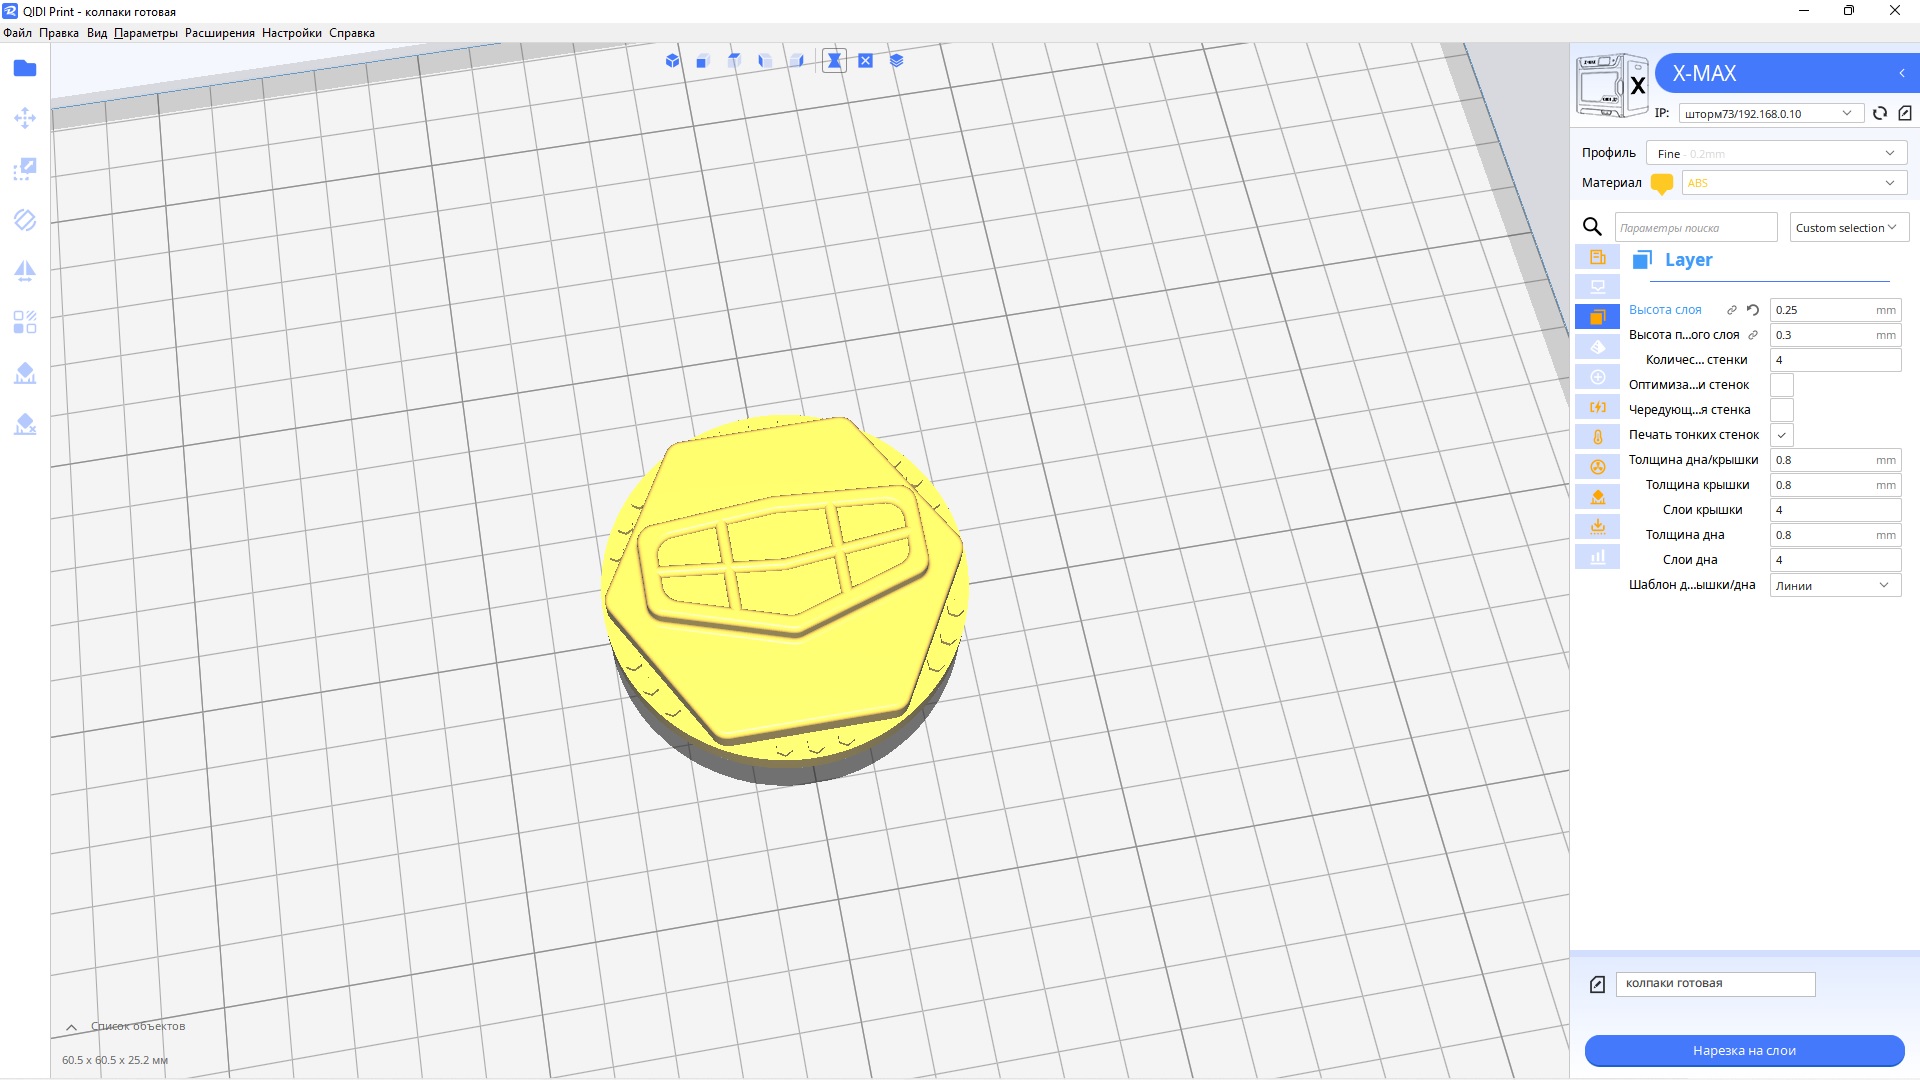Select the support blocker tool icon
This screenshot has width=1920, height=1080.
(x=25, y=373)
